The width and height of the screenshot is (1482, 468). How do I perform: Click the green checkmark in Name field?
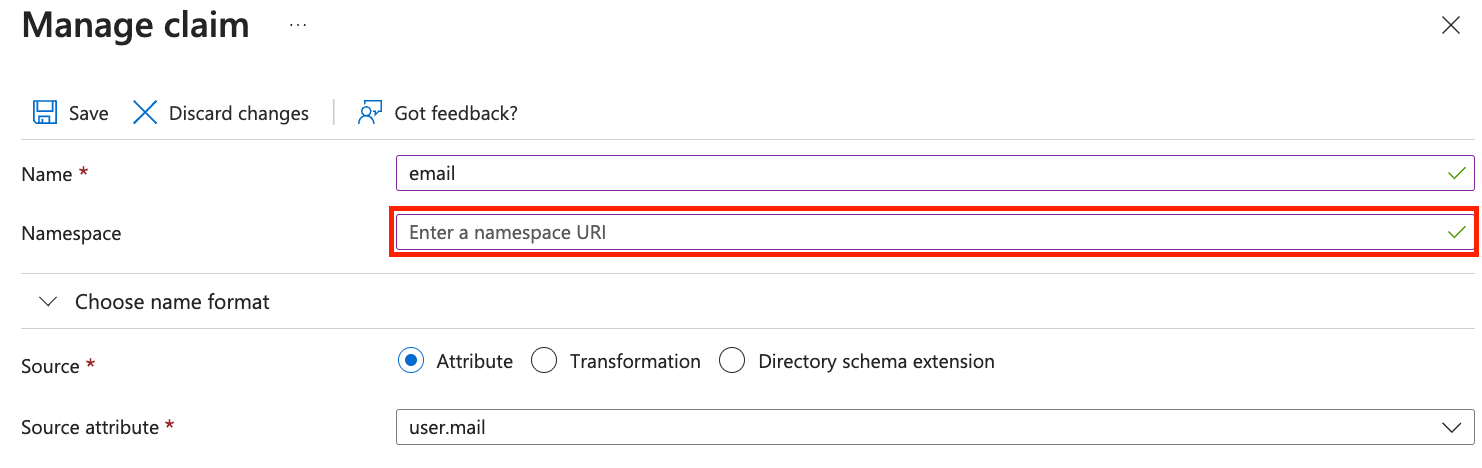[x=1456, y=173]
